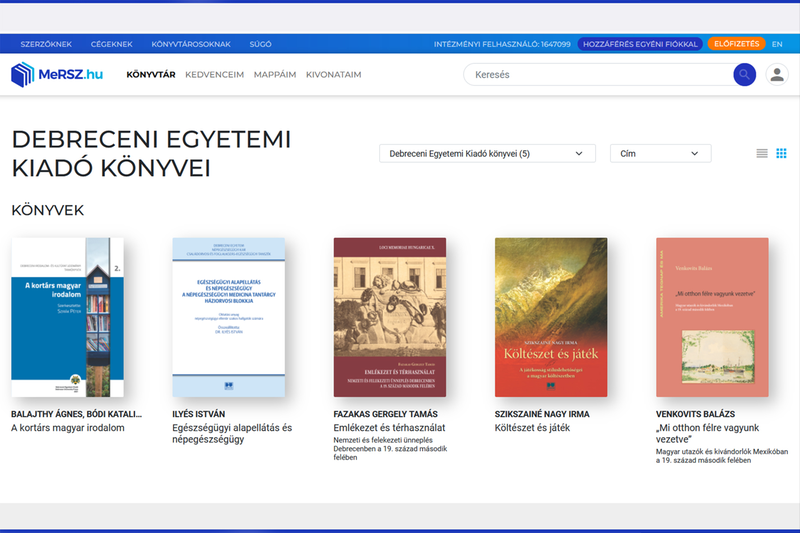
Task: Click the Előfizetés button
Action: 736,44
